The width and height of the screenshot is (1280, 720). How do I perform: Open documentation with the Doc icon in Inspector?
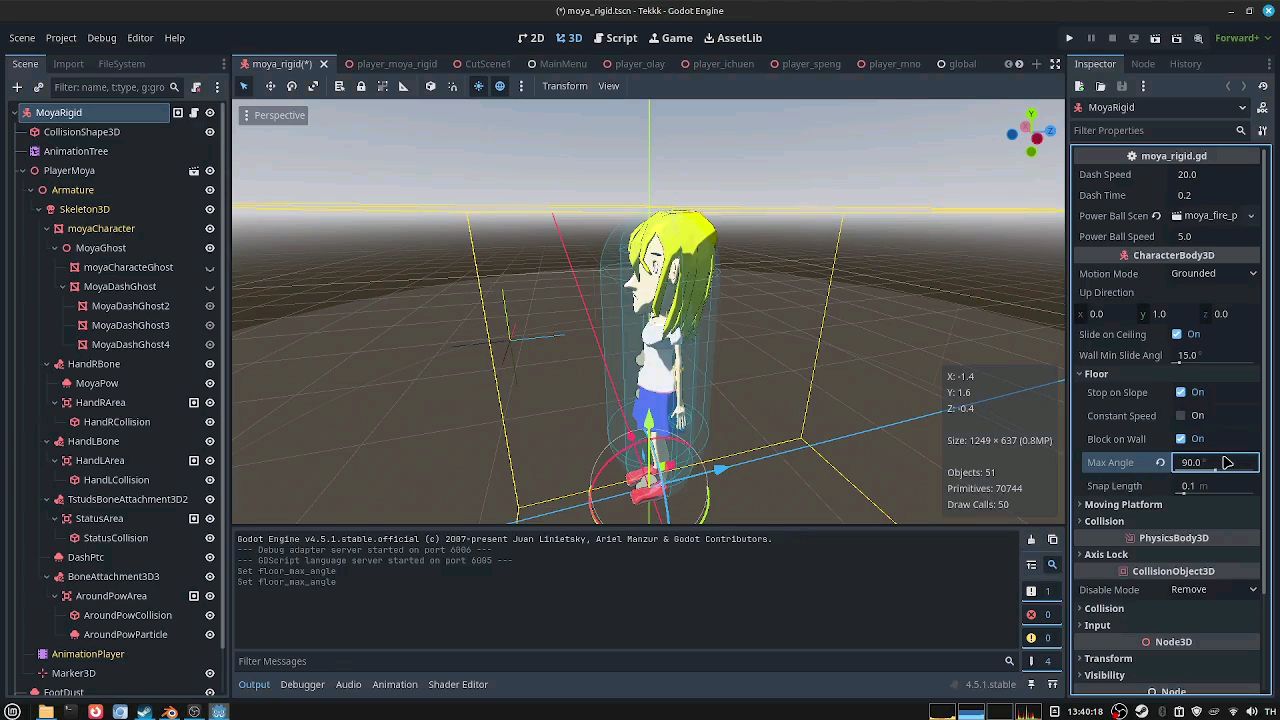tap(1263, 107)
